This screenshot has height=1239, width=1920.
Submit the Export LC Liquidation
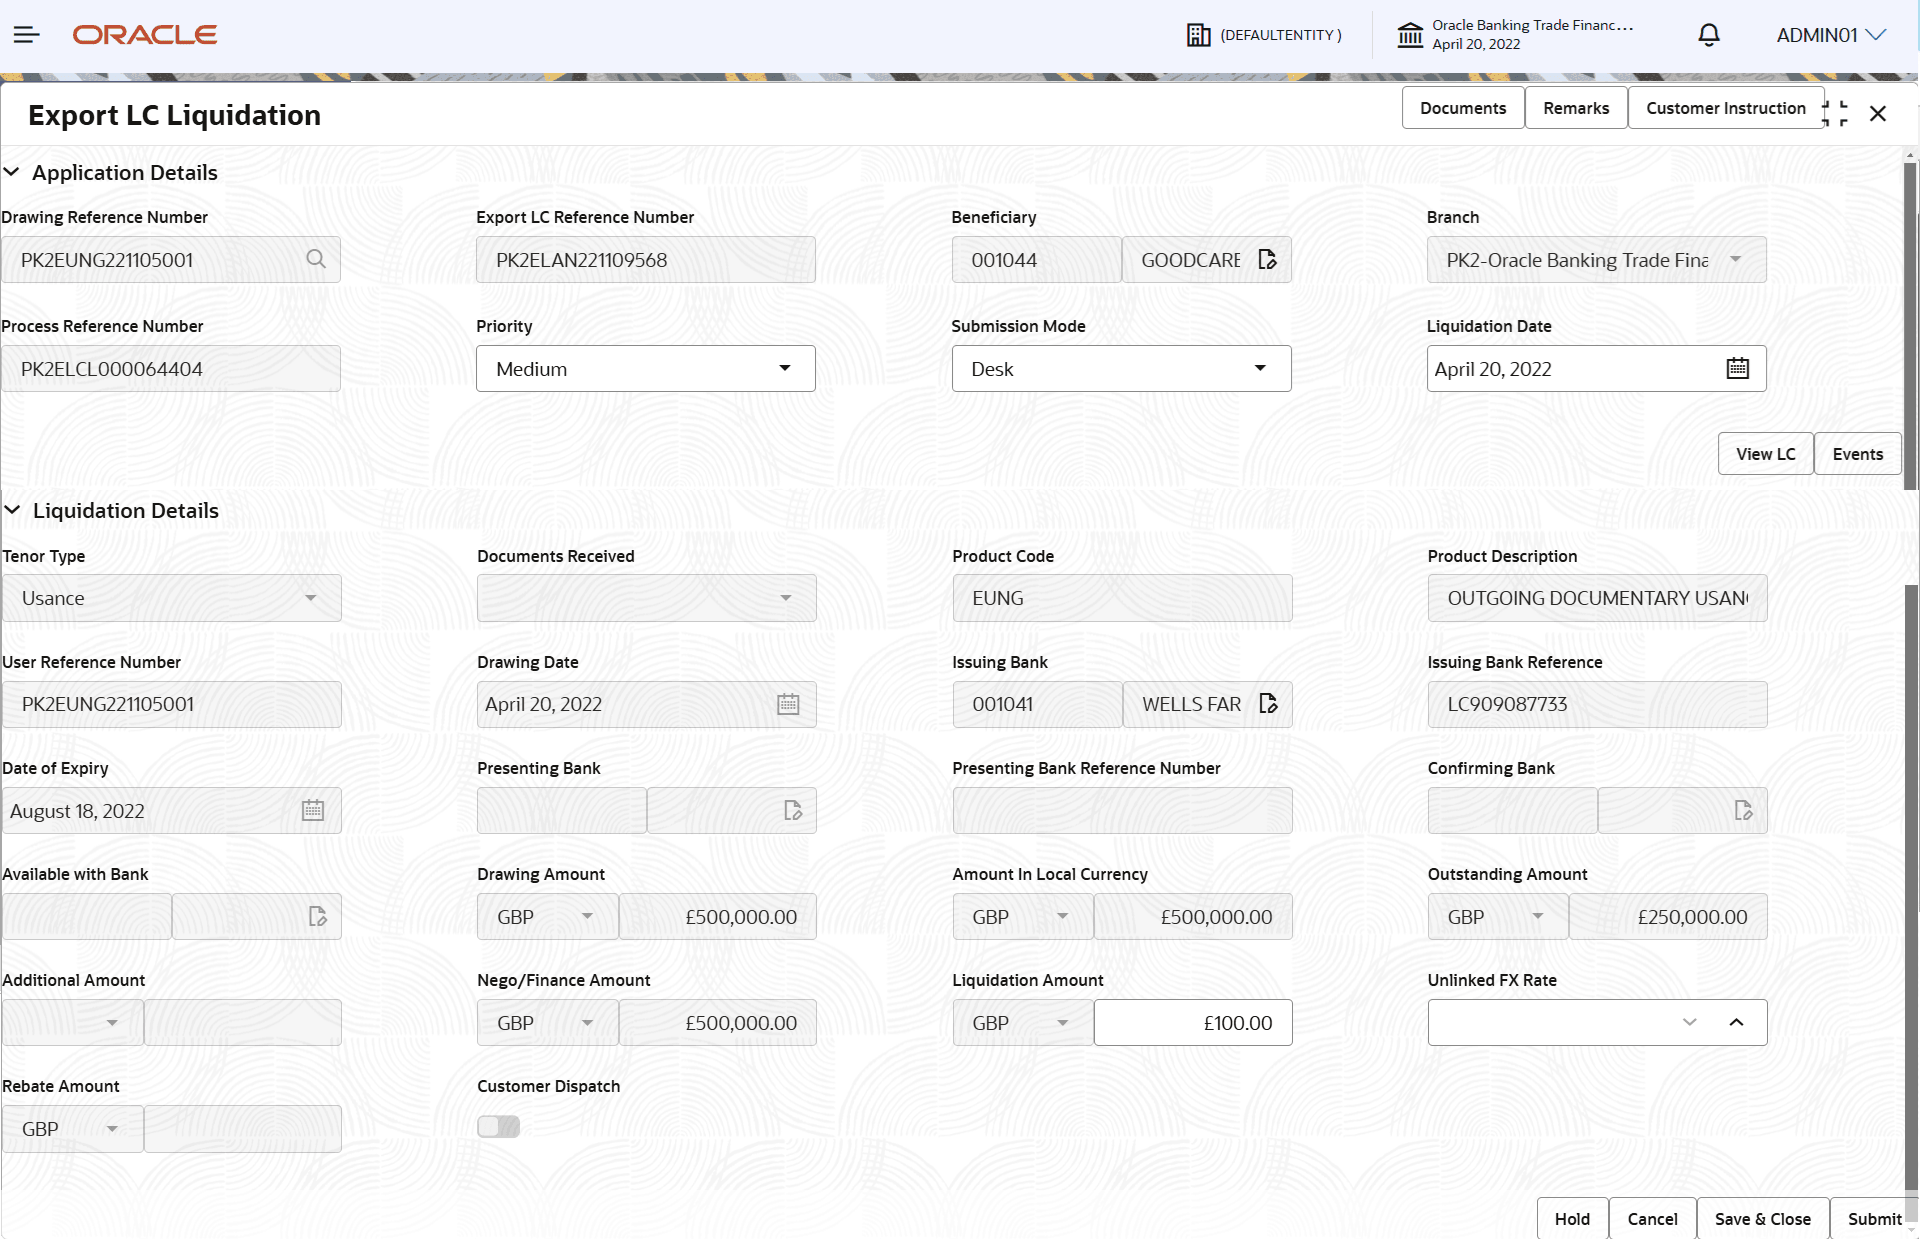[1875, 1218]
